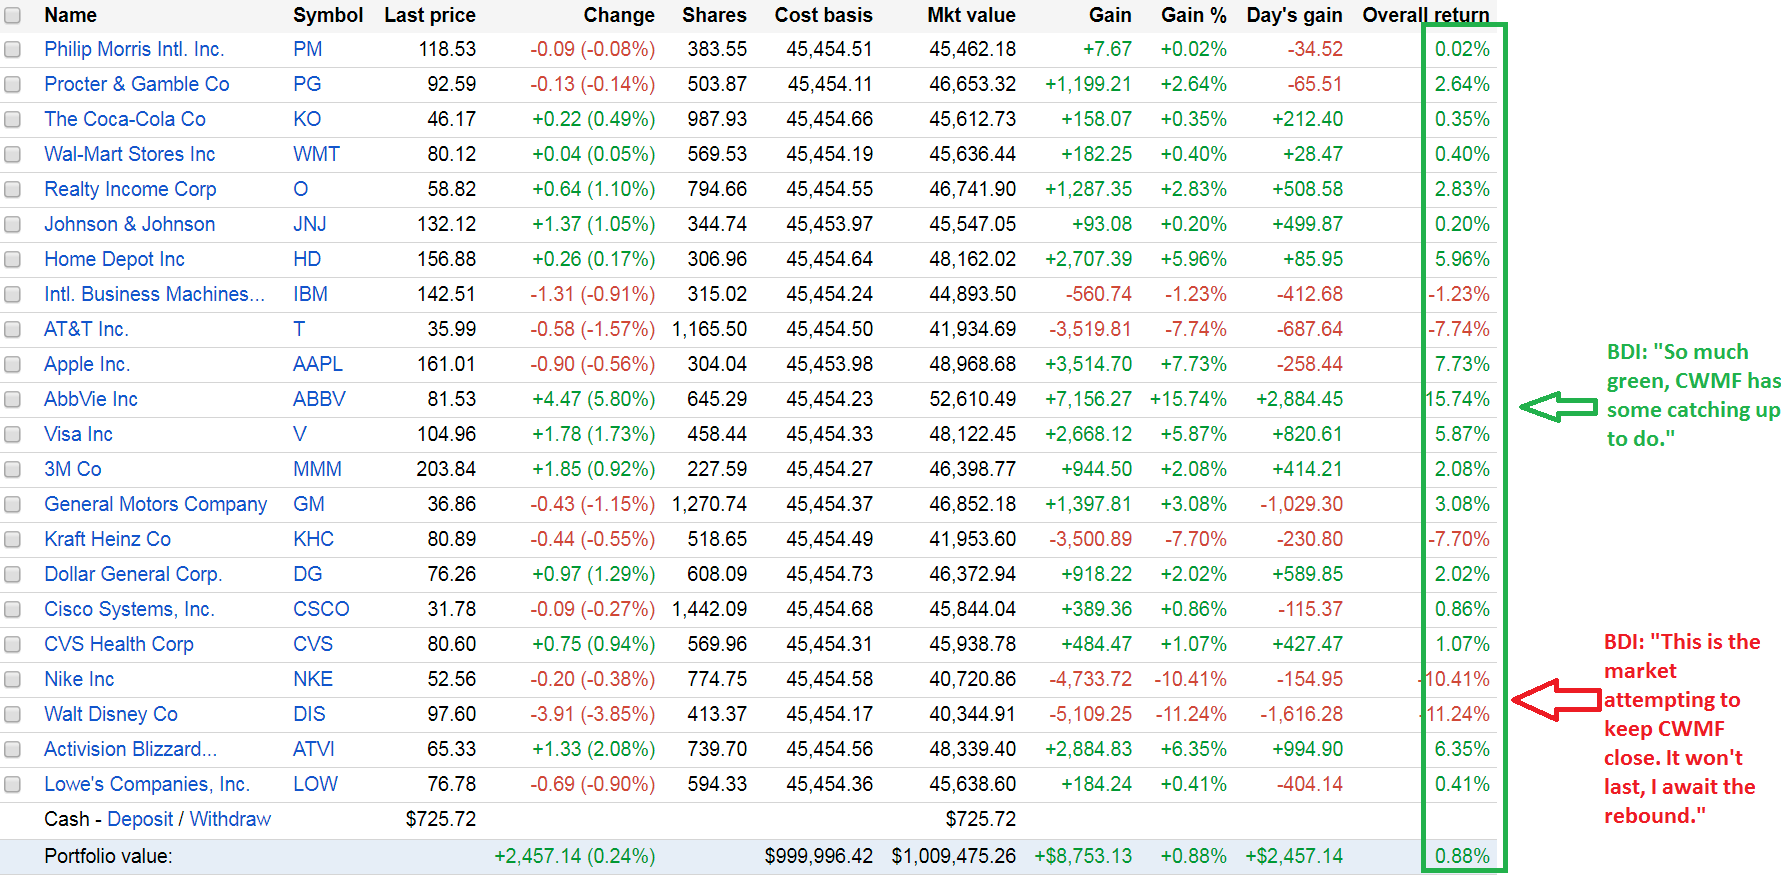Sort by the Day's gain column
Image resolution: width=1786 pixels, height=876 pixels.
(x=1295, y=15)
